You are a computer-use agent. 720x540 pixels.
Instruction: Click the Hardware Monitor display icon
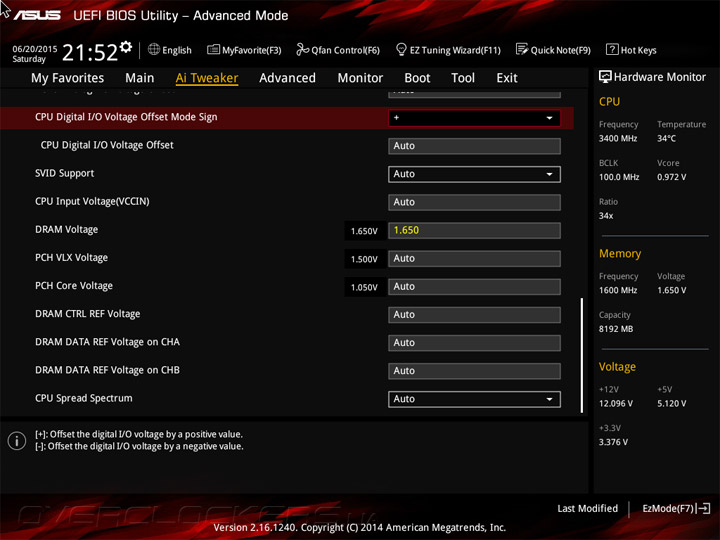point(605,77)
